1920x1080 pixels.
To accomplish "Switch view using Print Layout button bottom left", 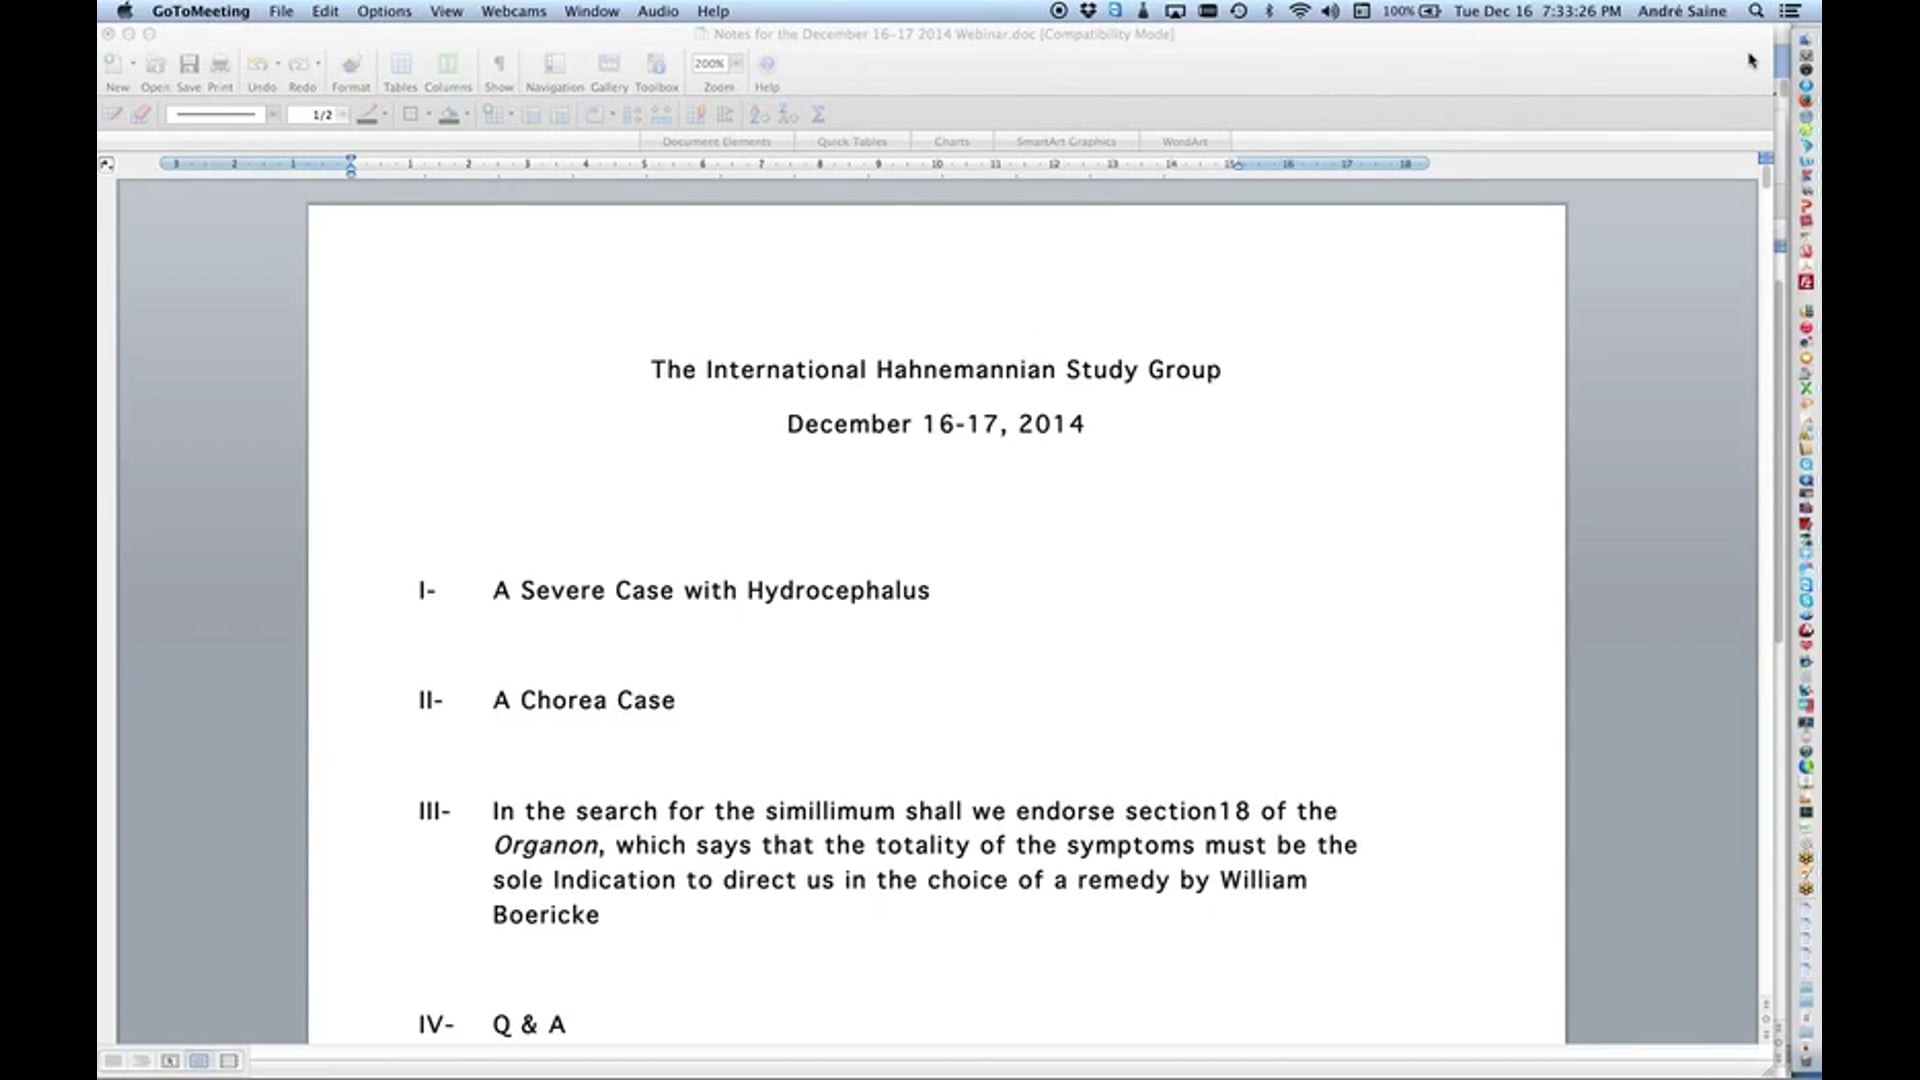I will [x=199, y=1061].
